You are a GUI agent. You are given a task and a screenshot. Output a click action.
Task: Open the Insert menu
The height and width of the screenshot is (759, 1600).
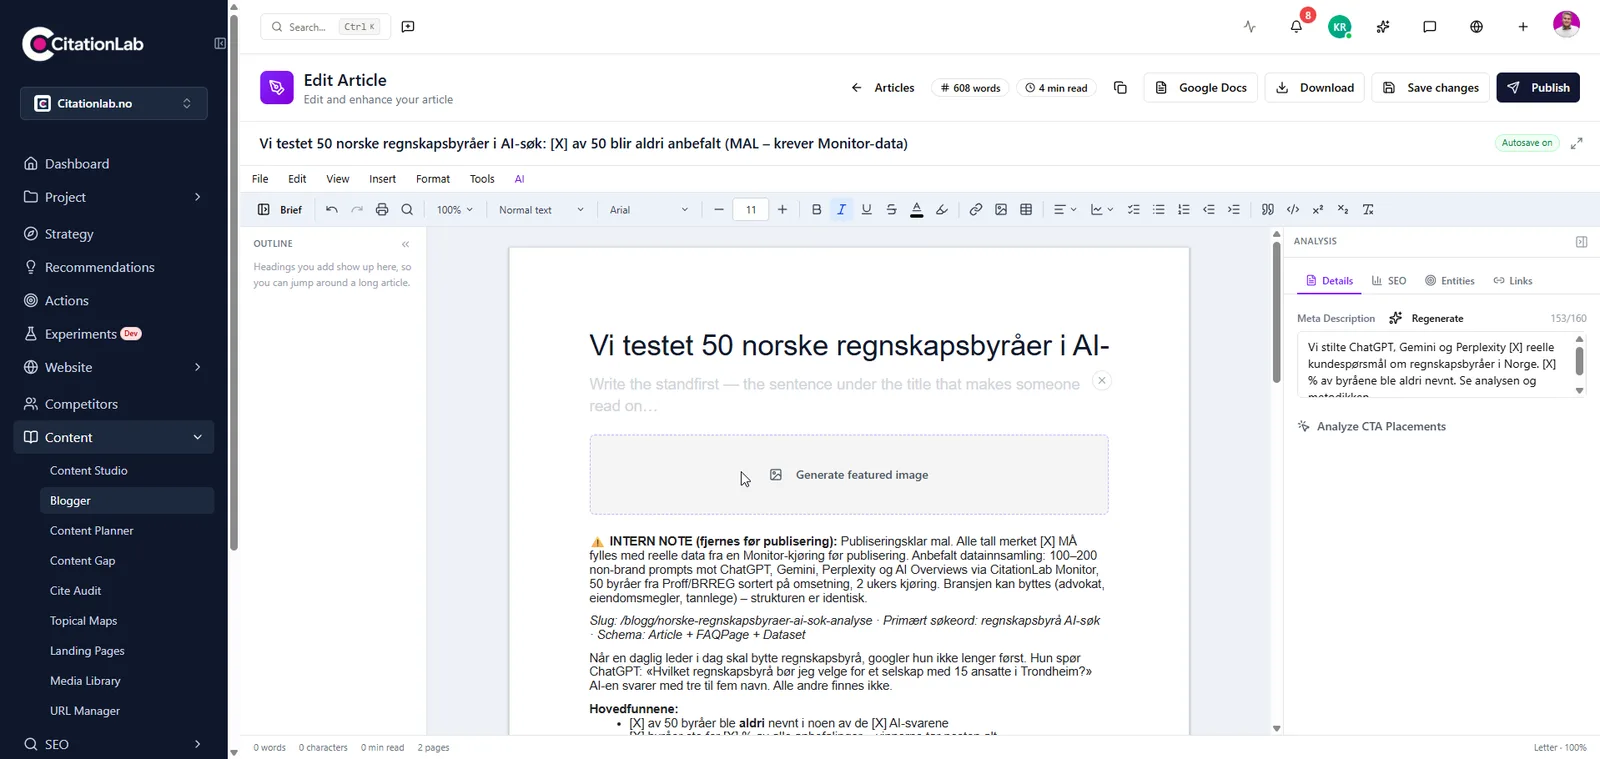pyautogui.click(x=382, y=179)
